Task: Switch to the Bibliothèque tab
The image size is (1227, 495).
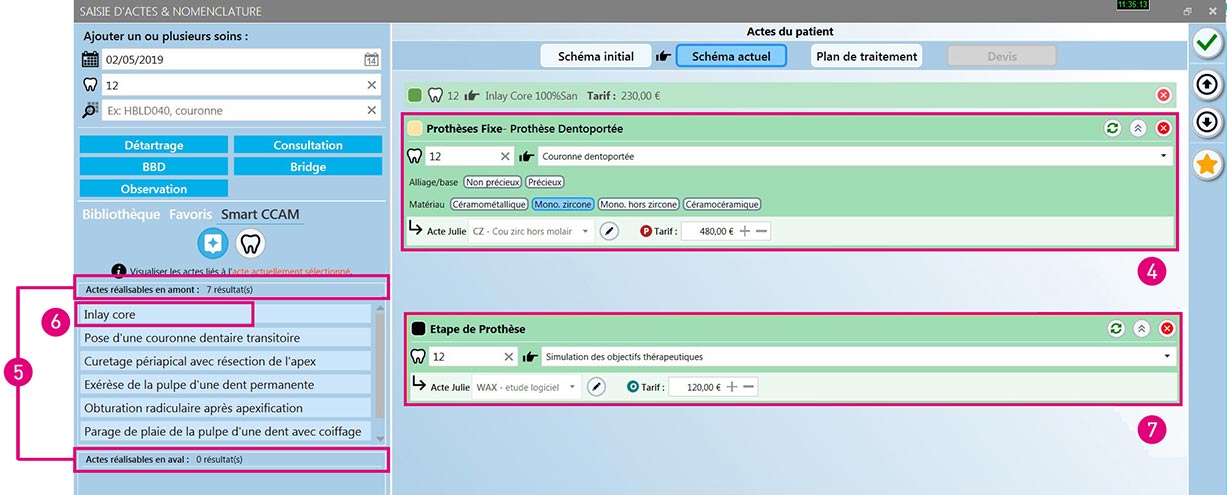Action: pyautogui.click(x=121, y=214)
